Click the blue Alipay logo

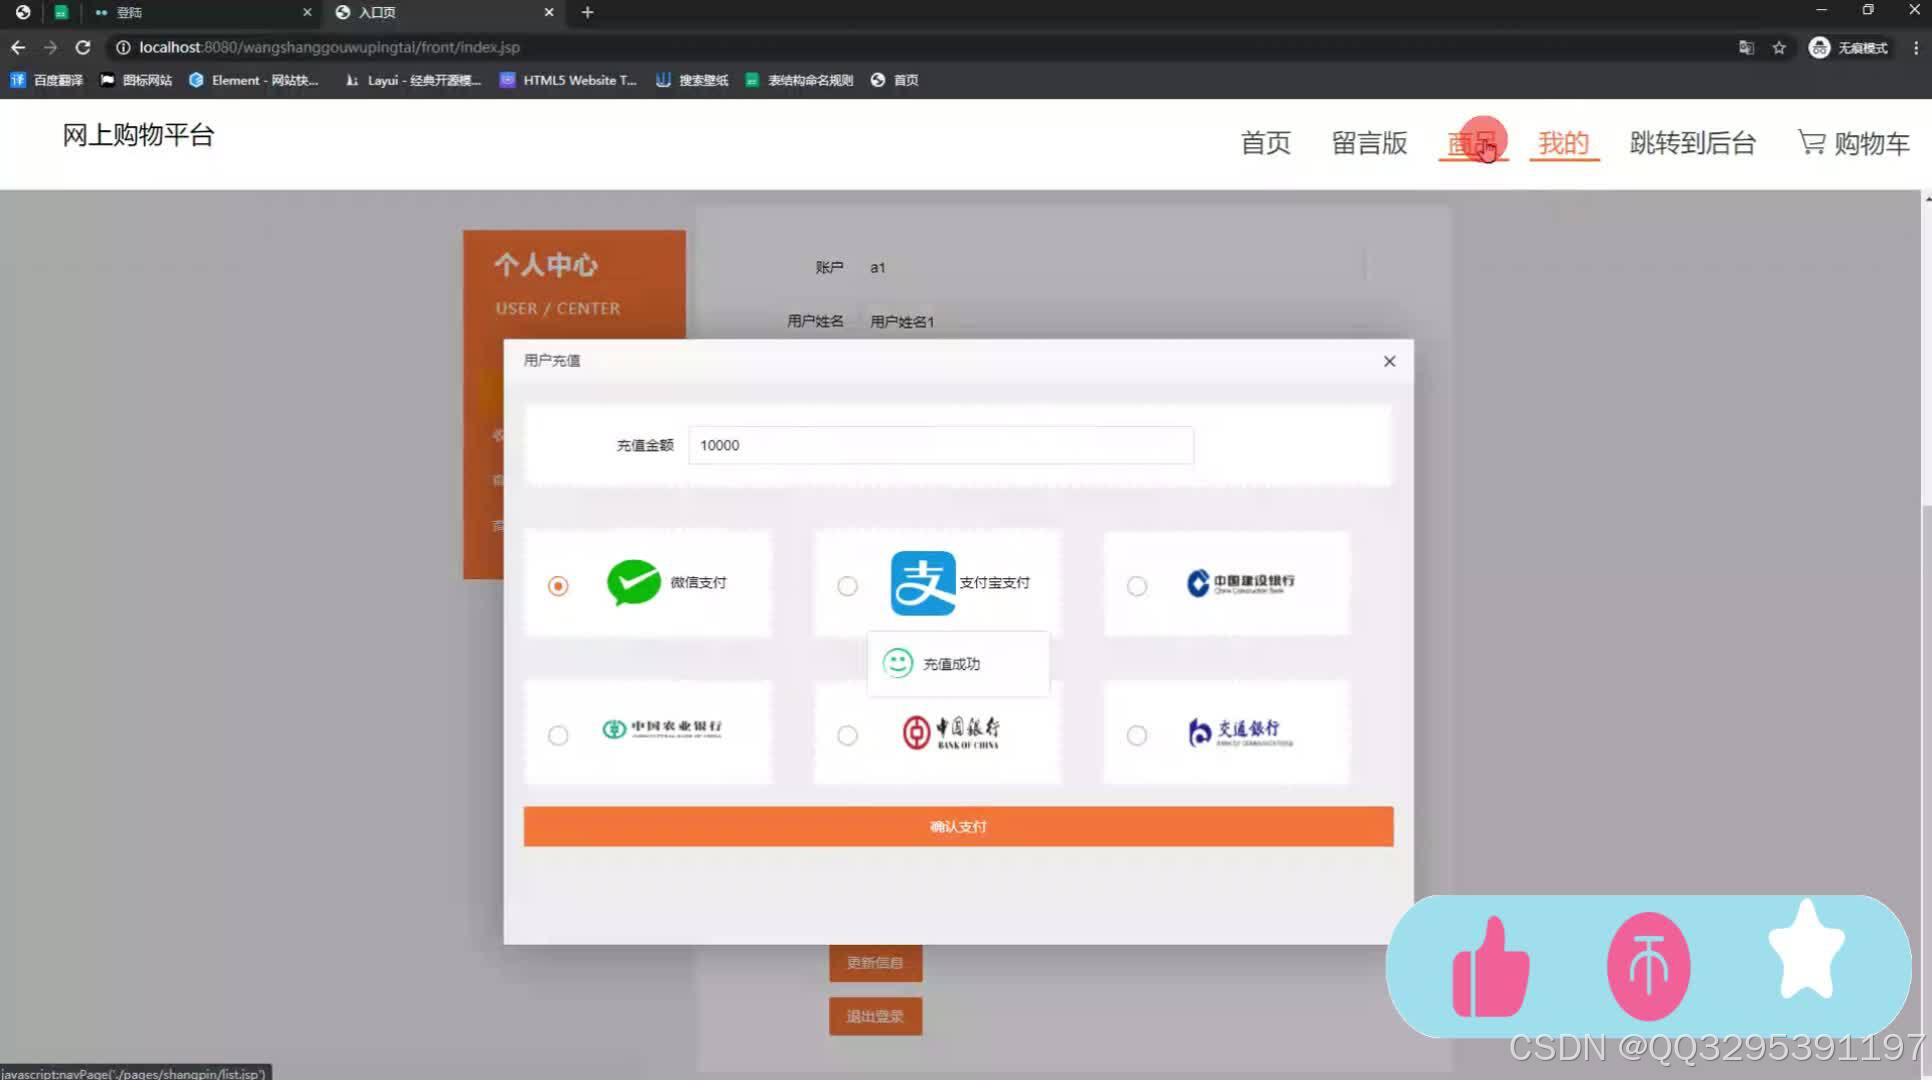[x=923, y=583]
